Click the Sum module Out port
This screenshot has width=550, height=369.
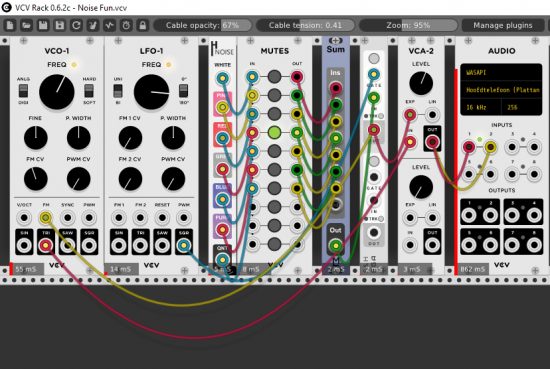point(336,246)
